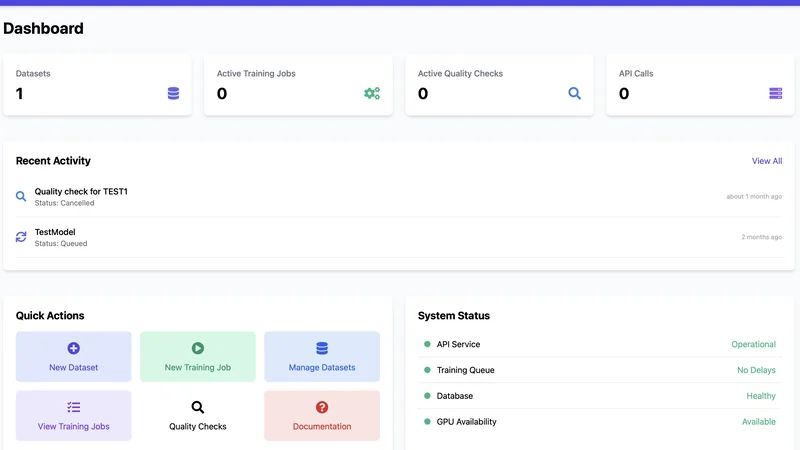
Task: Click the database icon on Datasets card
Action: 173,93
